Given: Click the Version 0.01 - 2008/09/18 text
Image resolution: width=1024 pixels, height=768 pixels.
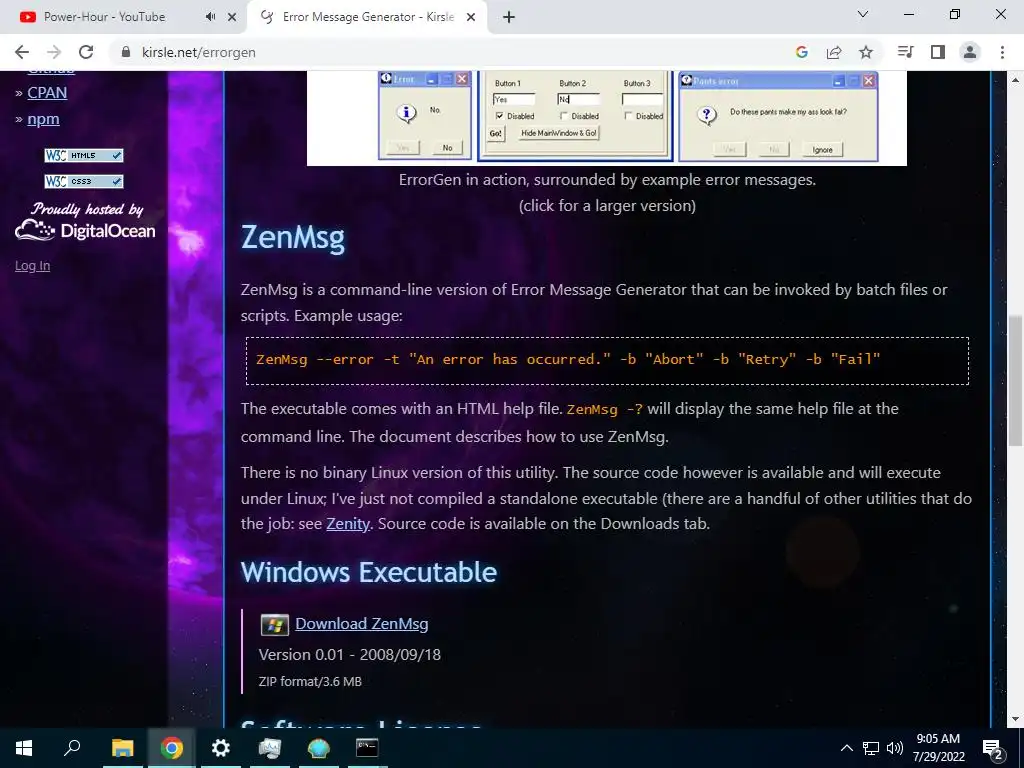Looking at the screenshot, I should click(x=349, y=654).
